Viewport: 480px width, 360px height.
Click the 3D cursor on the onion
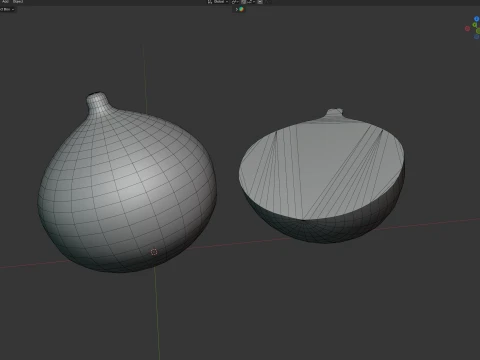pyautogui.click(x=154, y=252)
